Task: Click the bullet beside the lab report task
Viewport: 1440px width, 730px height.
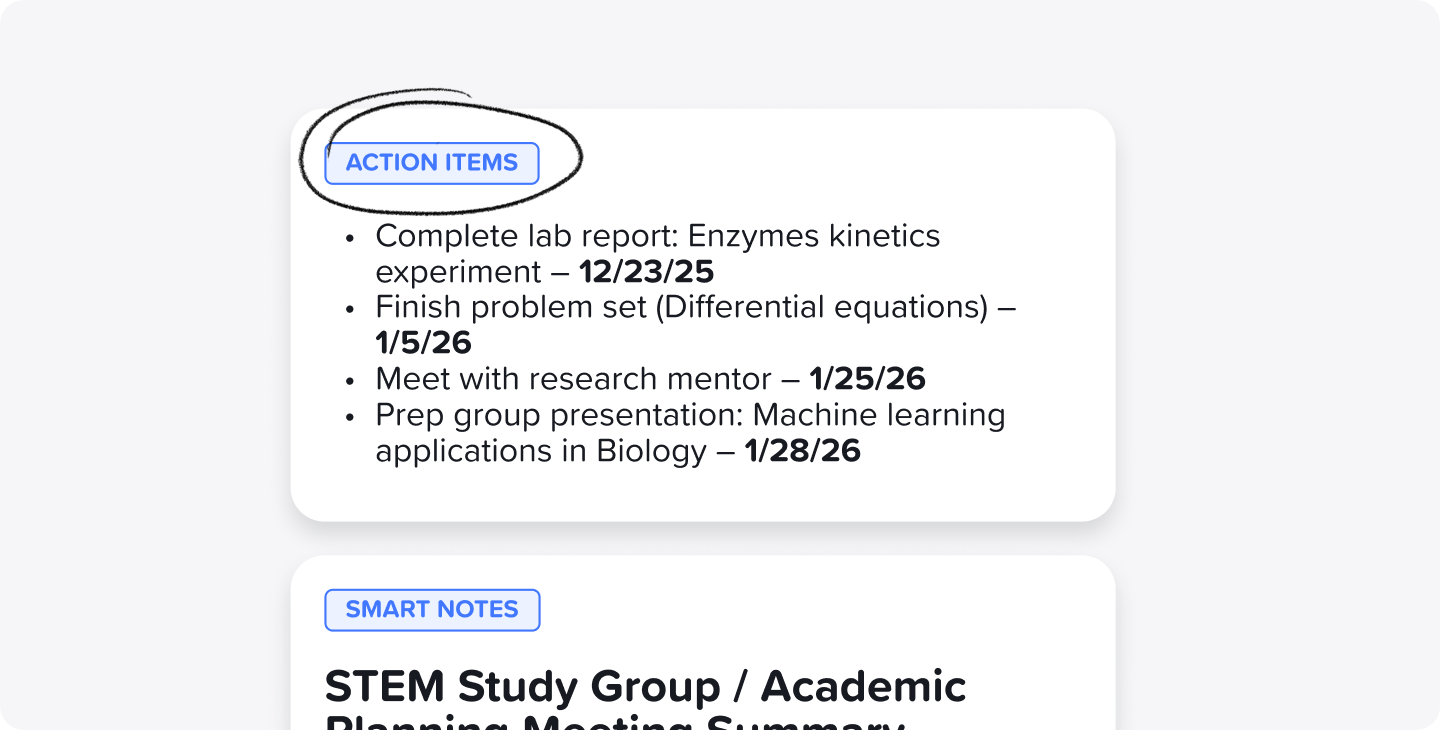Action: pos(350,238)
